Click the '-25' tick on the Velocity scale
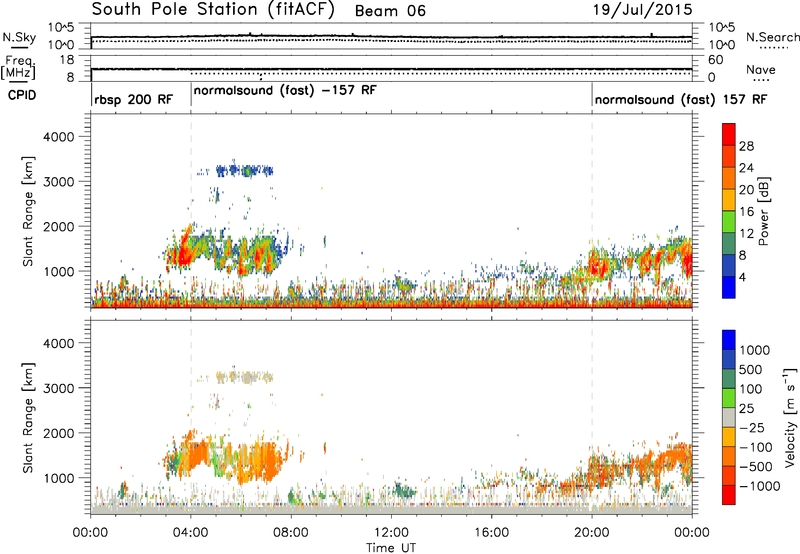Screen dimensions: 800x554 [755, 428]
